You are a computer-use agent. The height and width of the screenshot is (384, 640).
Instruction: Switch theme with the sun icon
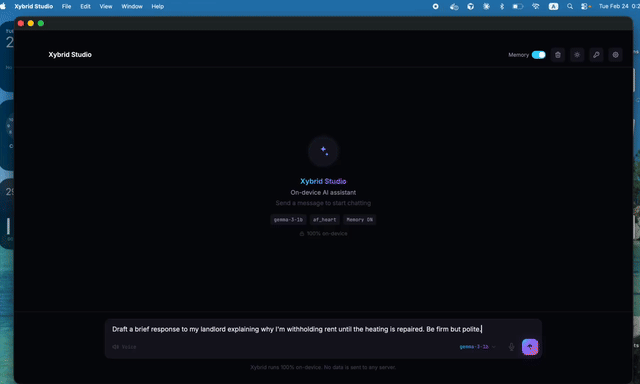(577, 55)
